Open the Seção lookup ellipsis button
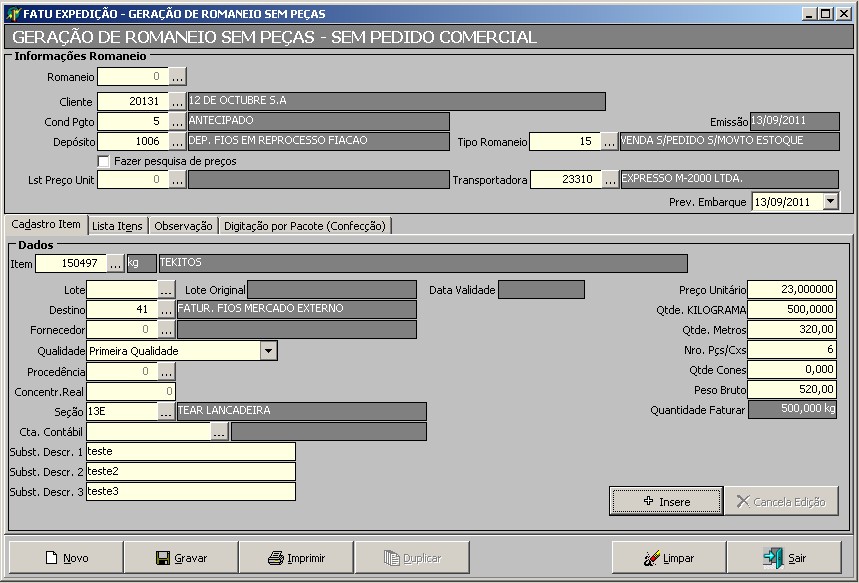Screen dimensions: 859x583 (166, 412)
